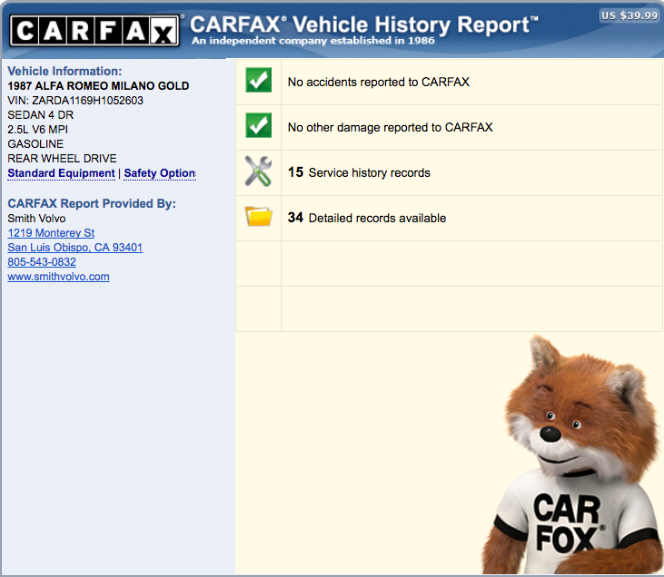Click the CARFAX Report Provided By heading

pyautogui.click(x=91, y=204)
